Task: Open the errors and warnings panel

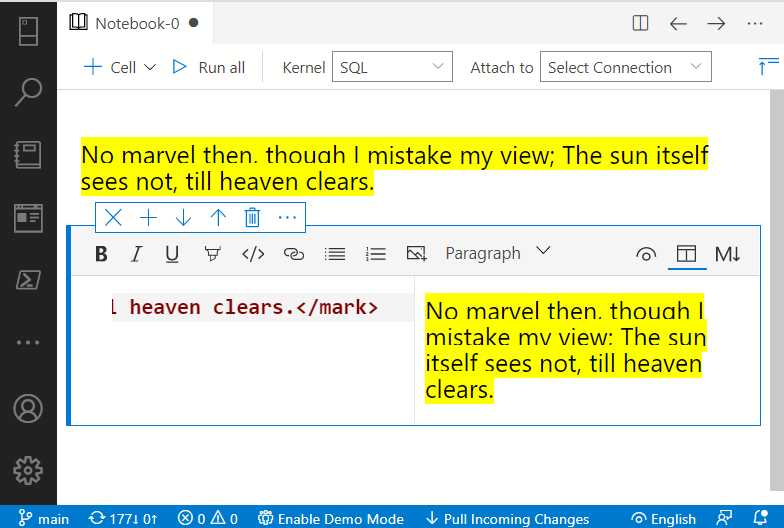Action: pyautogui.click(x=208, y=518)
